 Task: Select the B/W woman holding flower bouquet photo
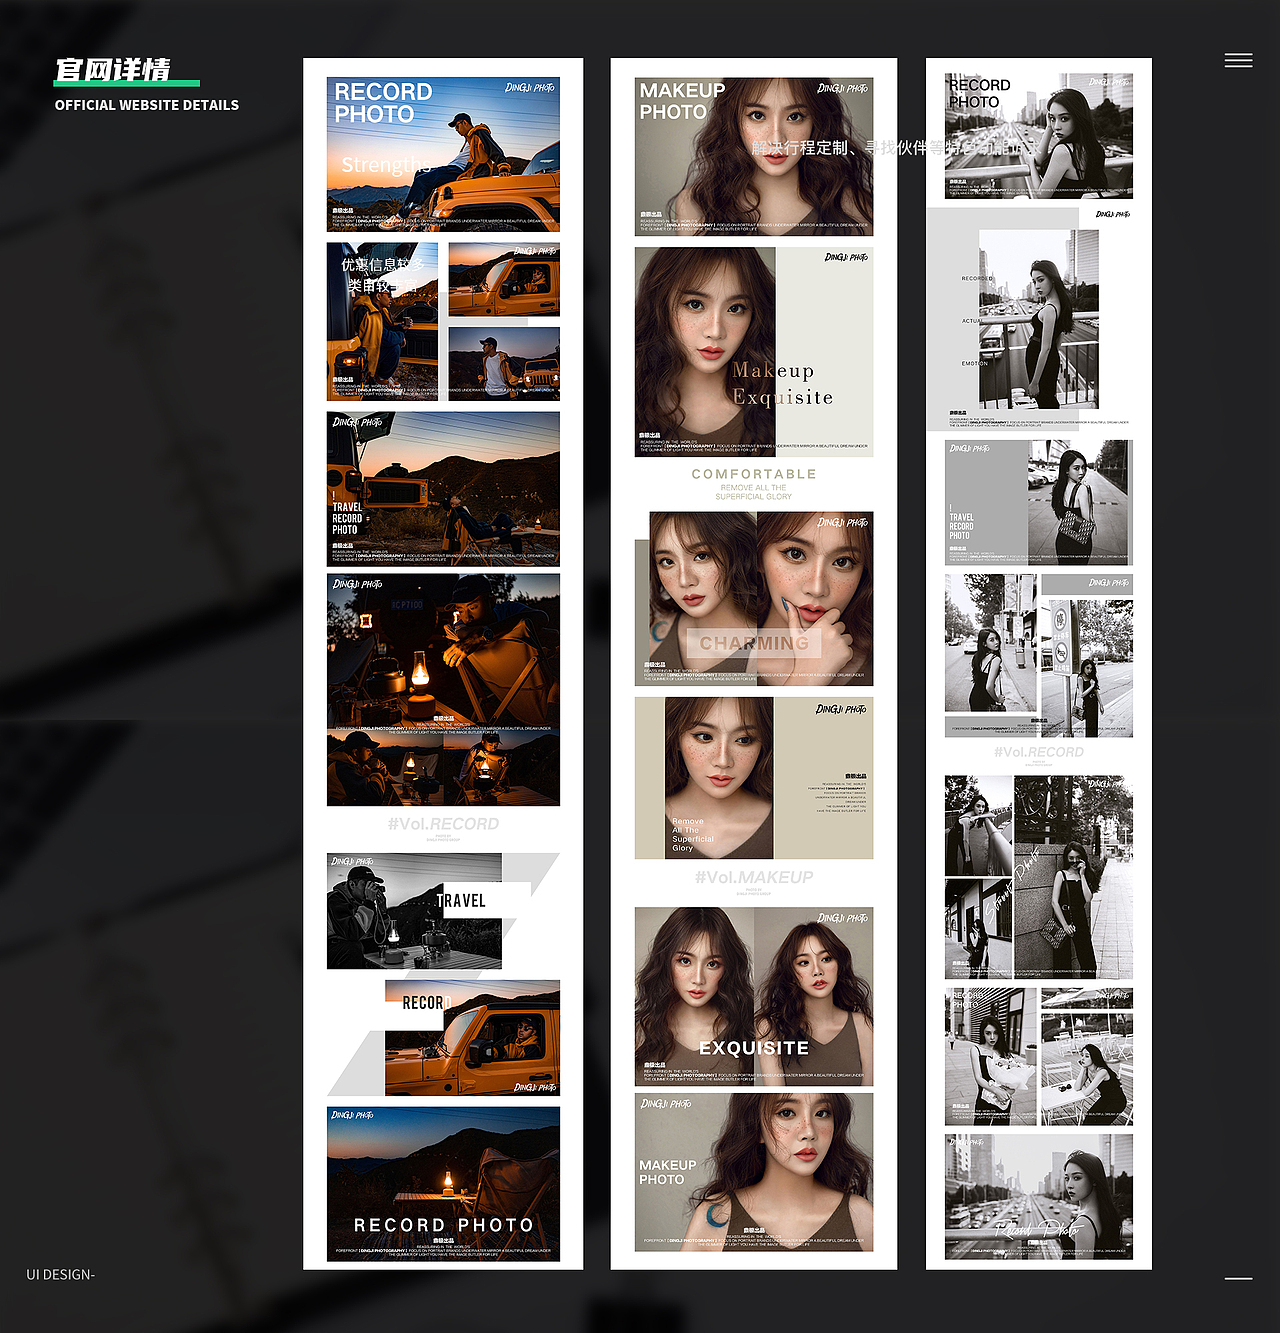pyautogui.click(x=990, y=1057)
